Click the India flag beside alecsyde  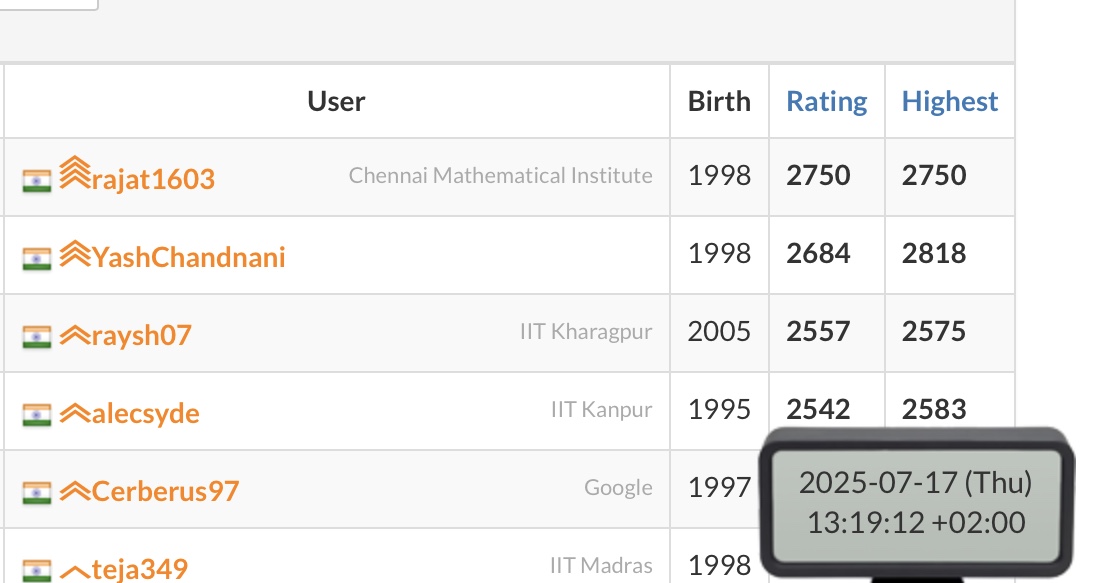pos(36,415)
